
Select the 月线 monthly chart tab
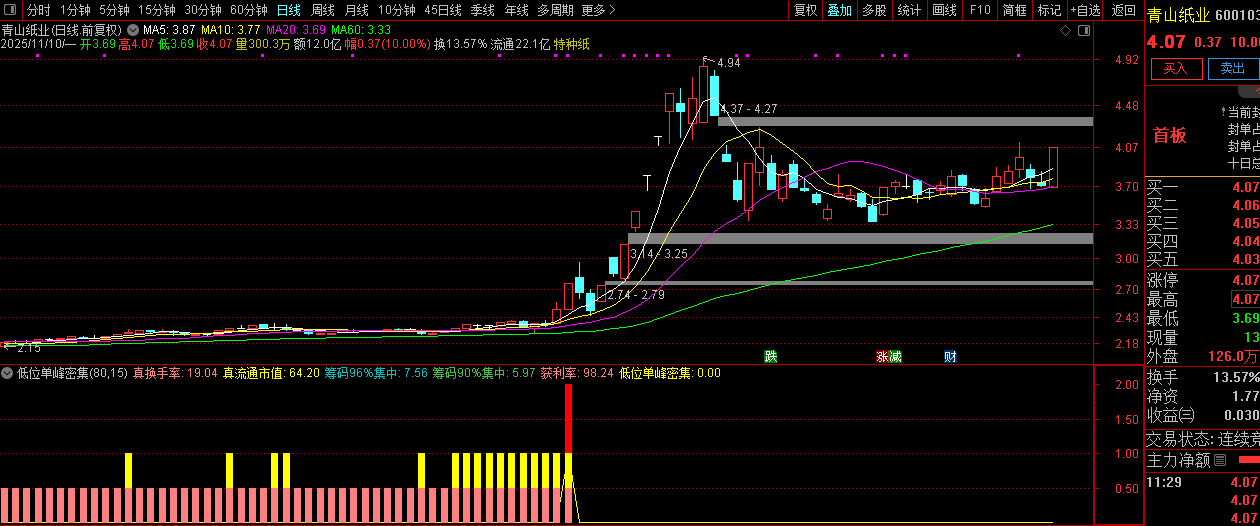coord(357,10)
